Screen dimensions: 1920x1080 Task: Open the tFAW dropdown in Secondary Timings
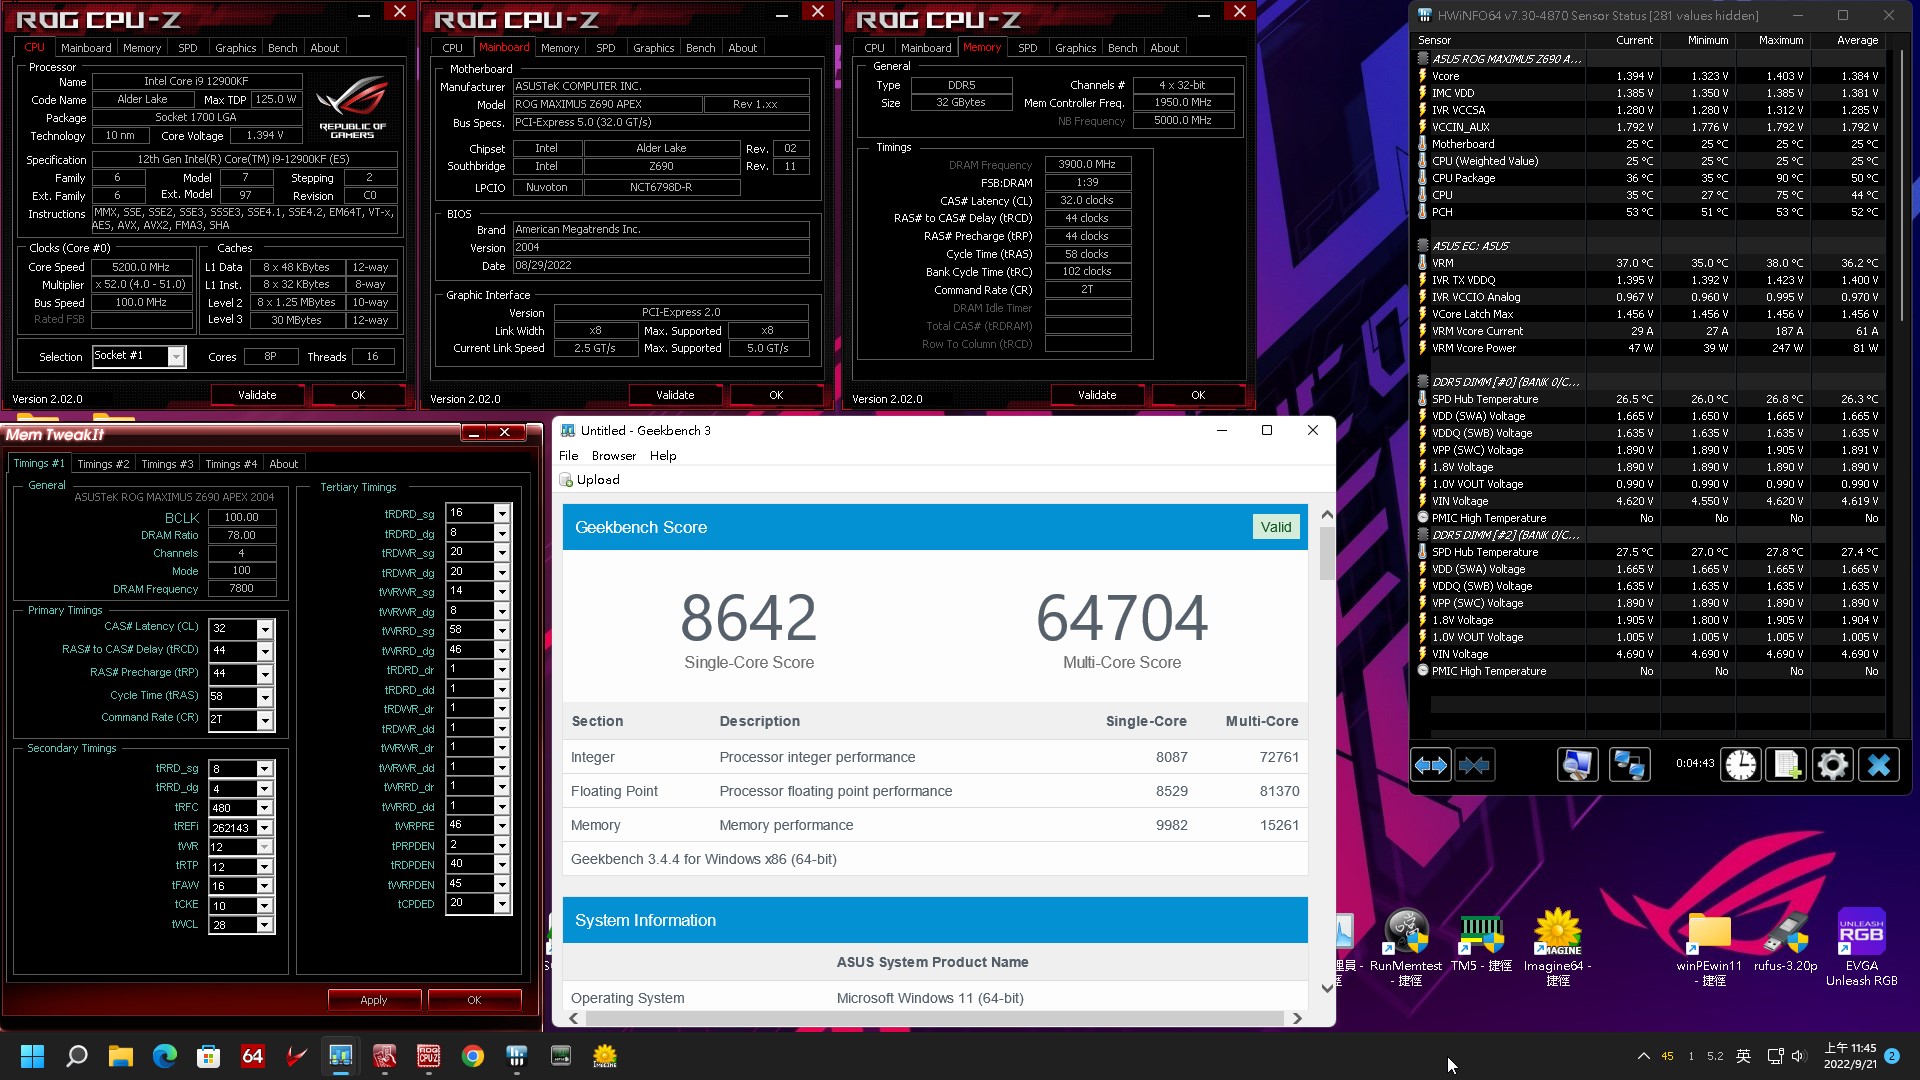tap(265, 886)
